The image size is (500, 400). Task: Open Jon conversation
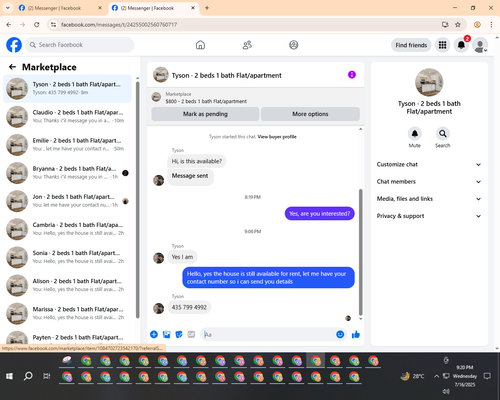pos(67,201)
